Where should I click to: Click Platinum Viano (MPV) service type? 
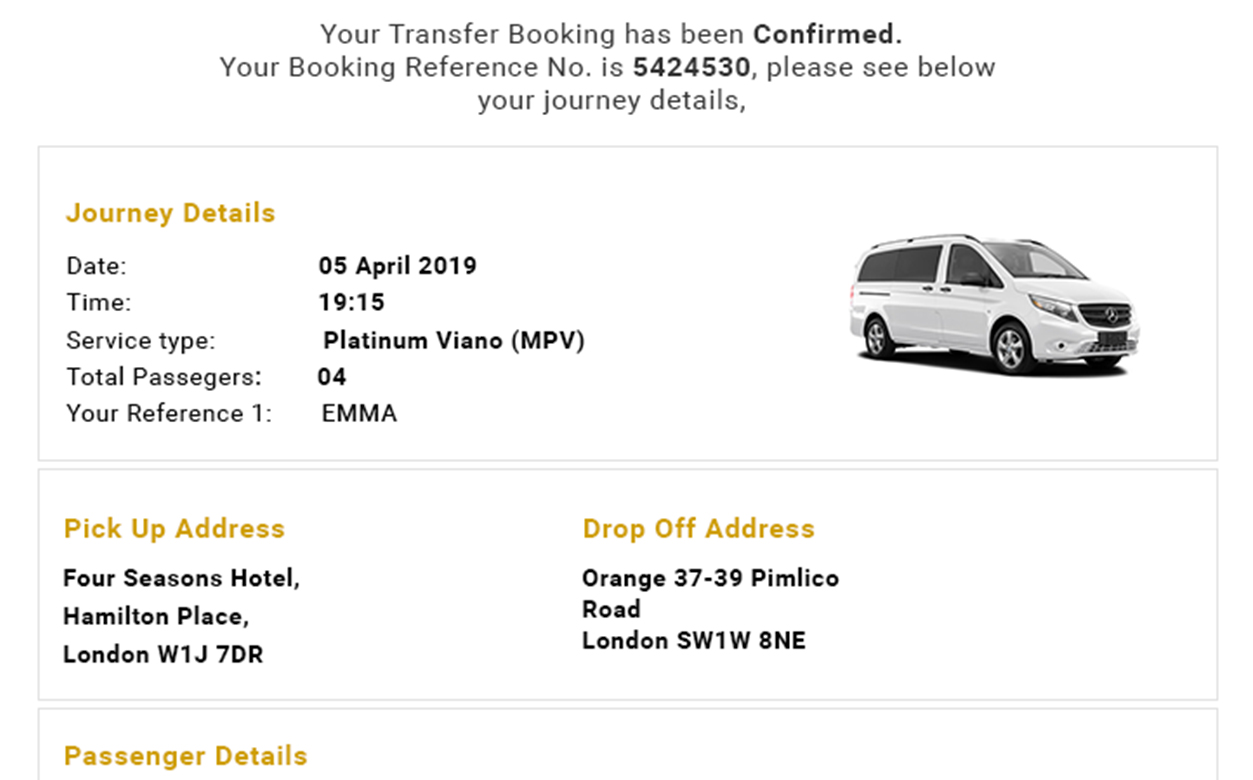point(454,341)
